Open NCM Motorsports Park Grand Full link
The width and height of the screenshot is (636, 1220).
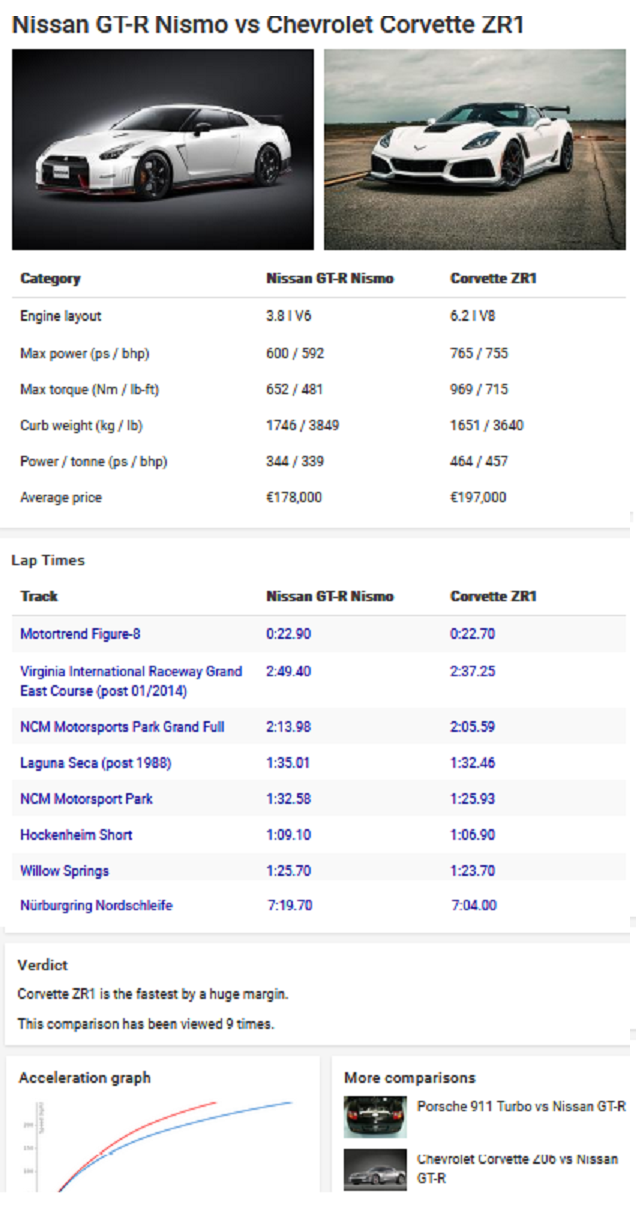(122, 727)
